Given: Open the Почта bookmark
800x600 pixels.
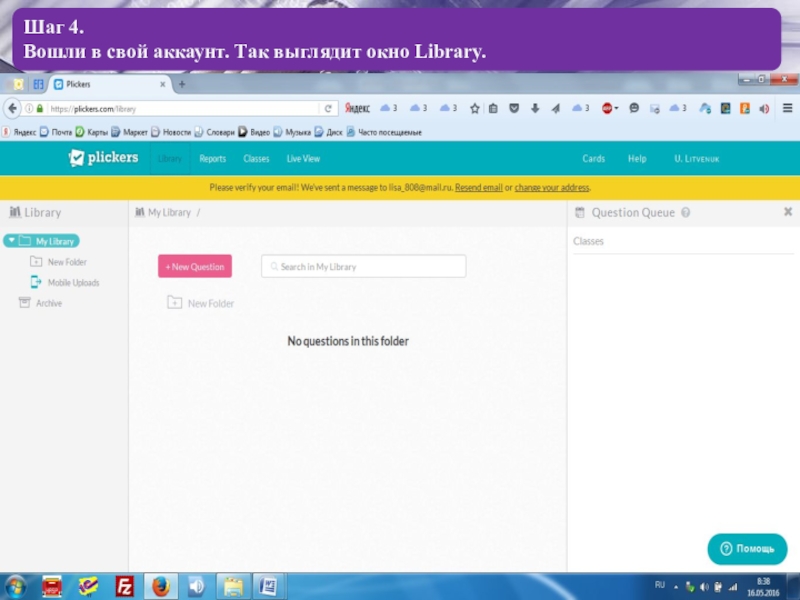Looking at the screenshot, I should pyautogui.click(x=56, y=132).
